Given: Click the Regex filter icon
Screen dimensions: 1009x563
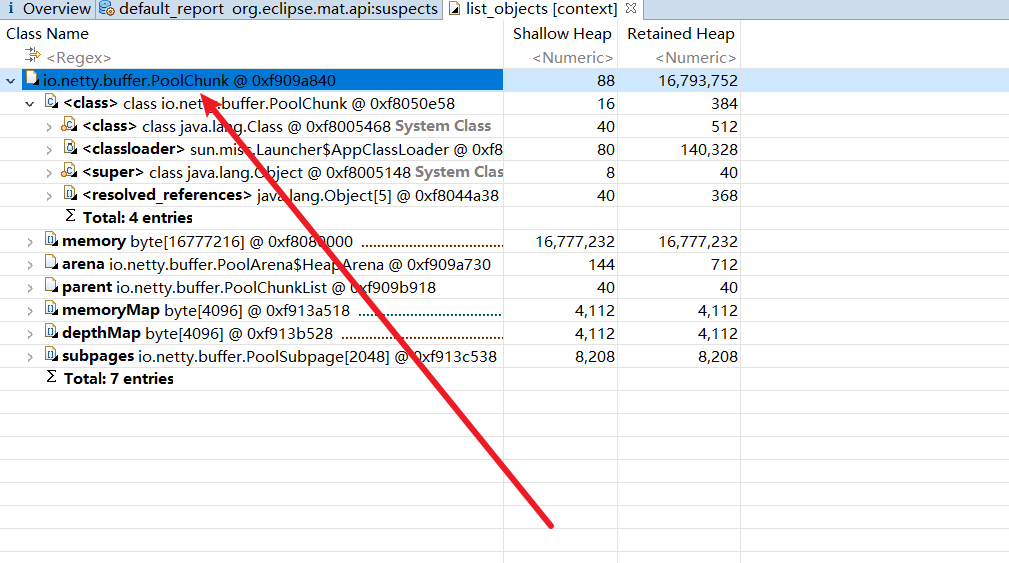Looking at the screenshot, I should coord(33,57).
